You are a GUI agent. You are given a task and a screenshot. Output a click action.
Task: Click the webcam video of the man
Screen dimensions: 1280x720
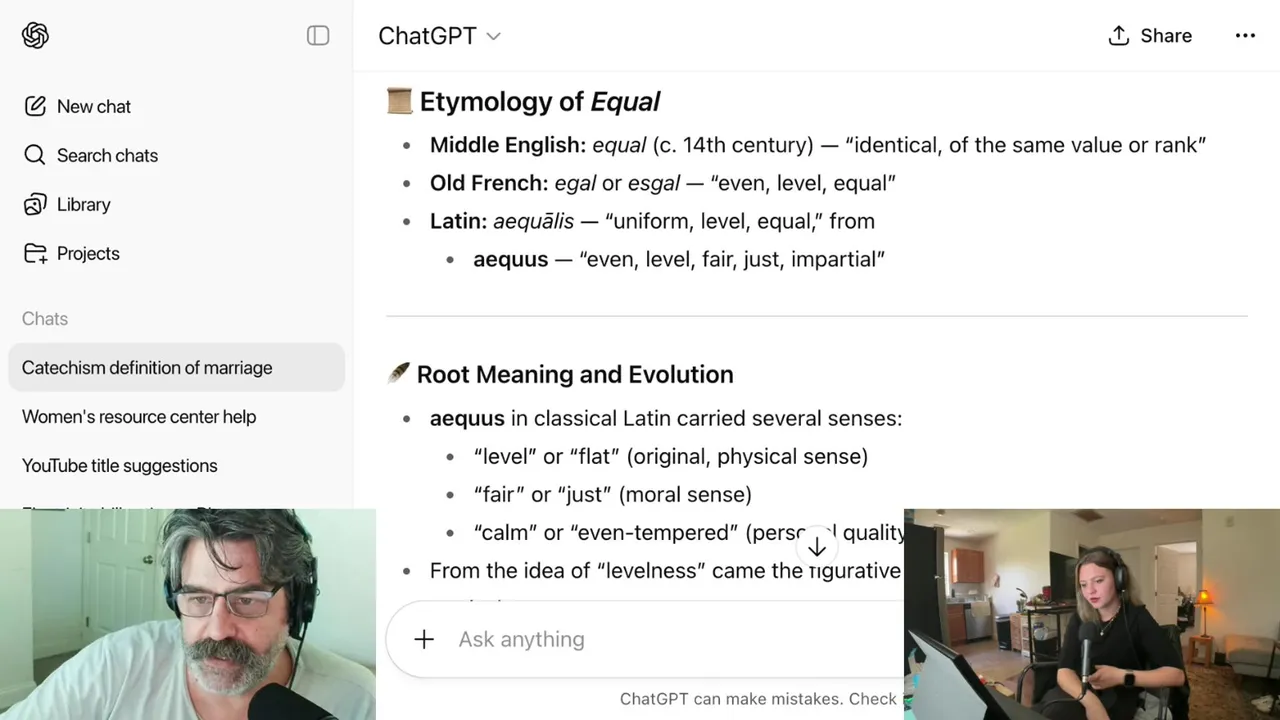pos(188,614)
